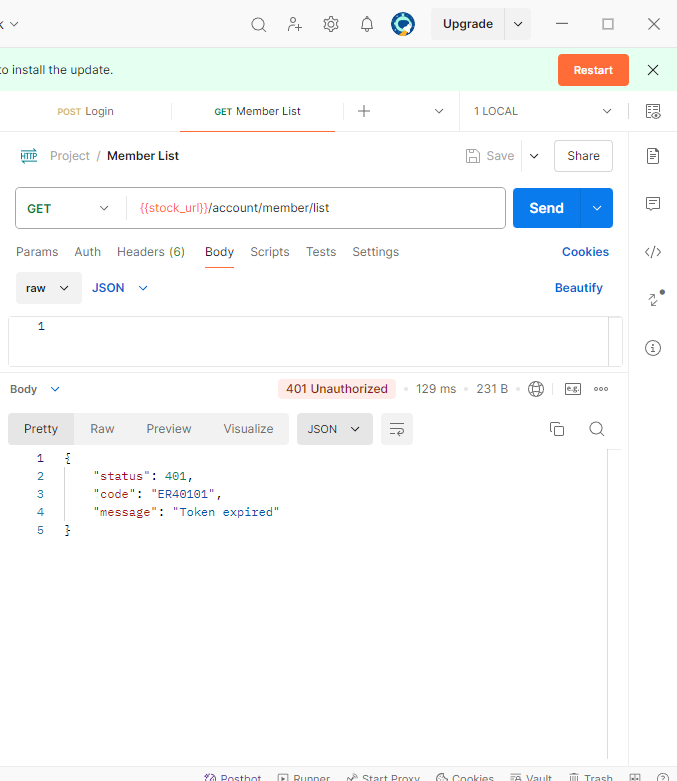This screenshot has height=781, width=677.
Task: Expand the tabs overflow chevron
Action: click(x=439, y=111)
